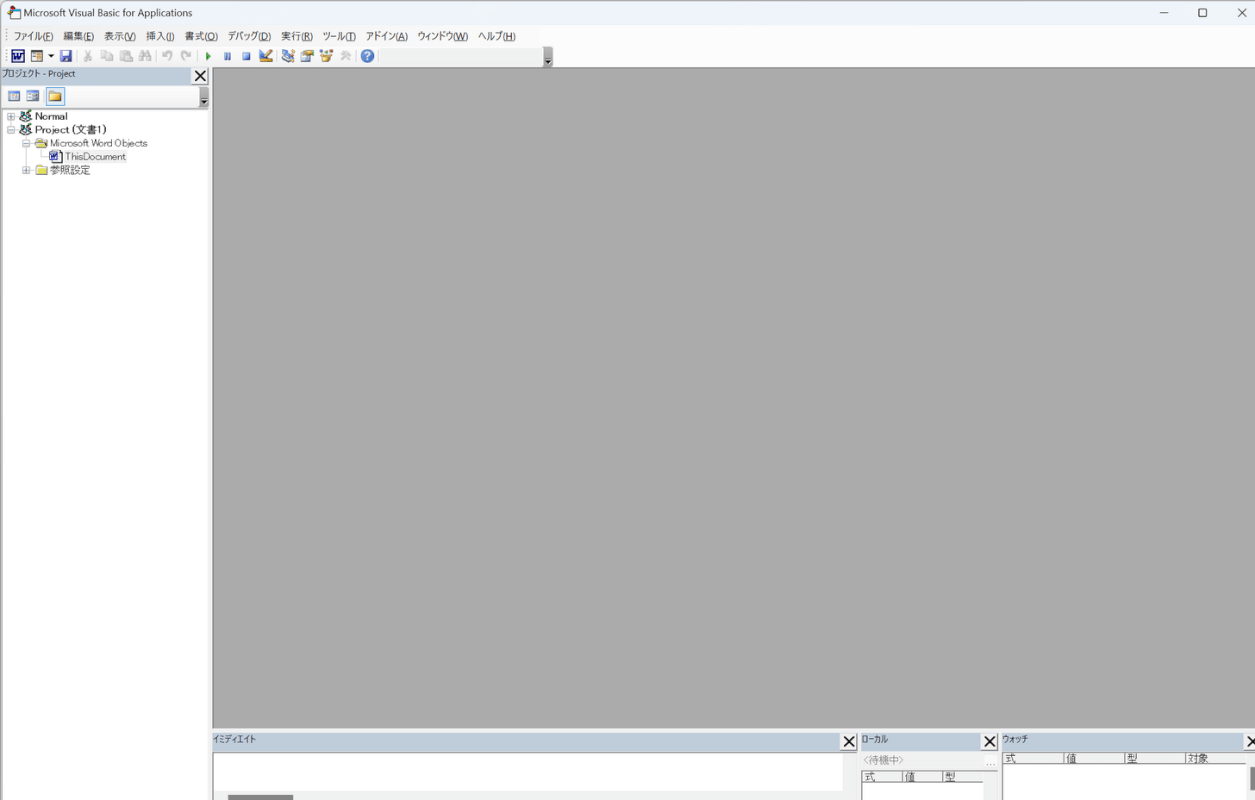Click the Save icon in toolbar

coord(66,56)
